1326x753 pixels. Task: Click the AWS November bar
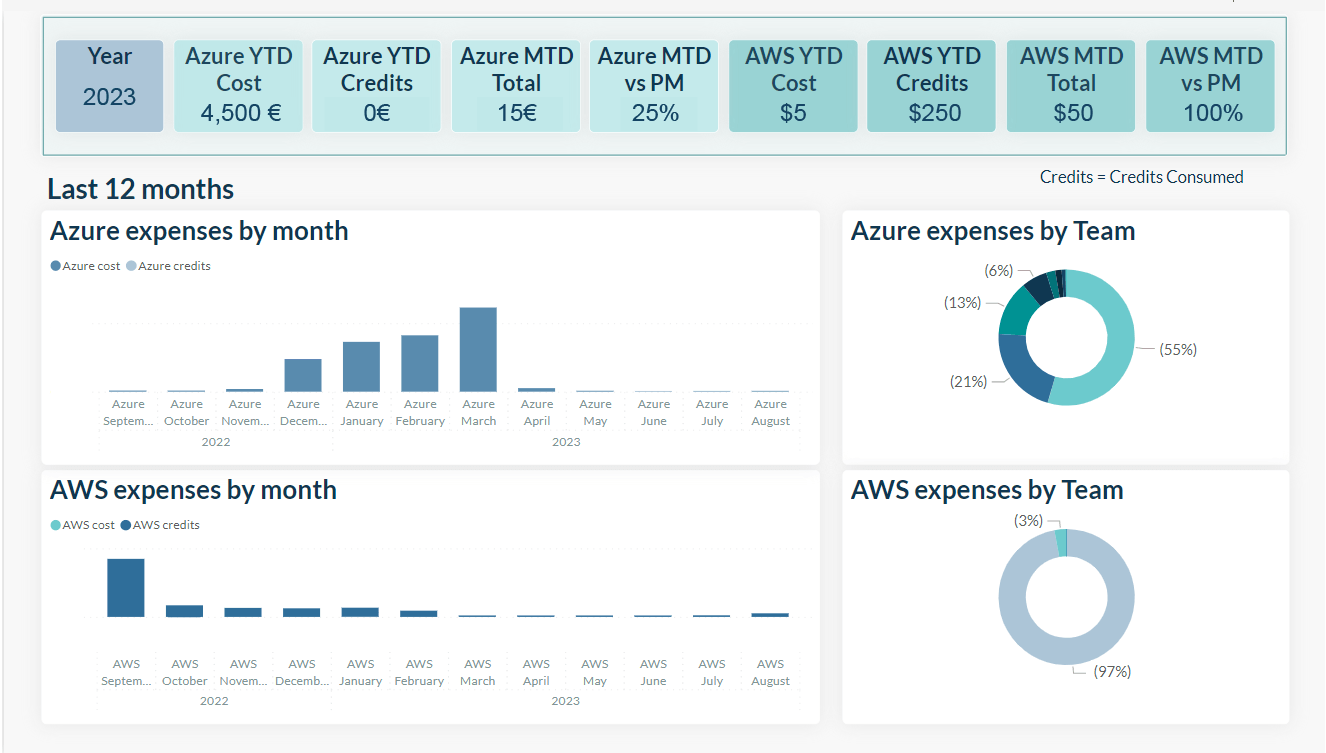click(243, 612)
